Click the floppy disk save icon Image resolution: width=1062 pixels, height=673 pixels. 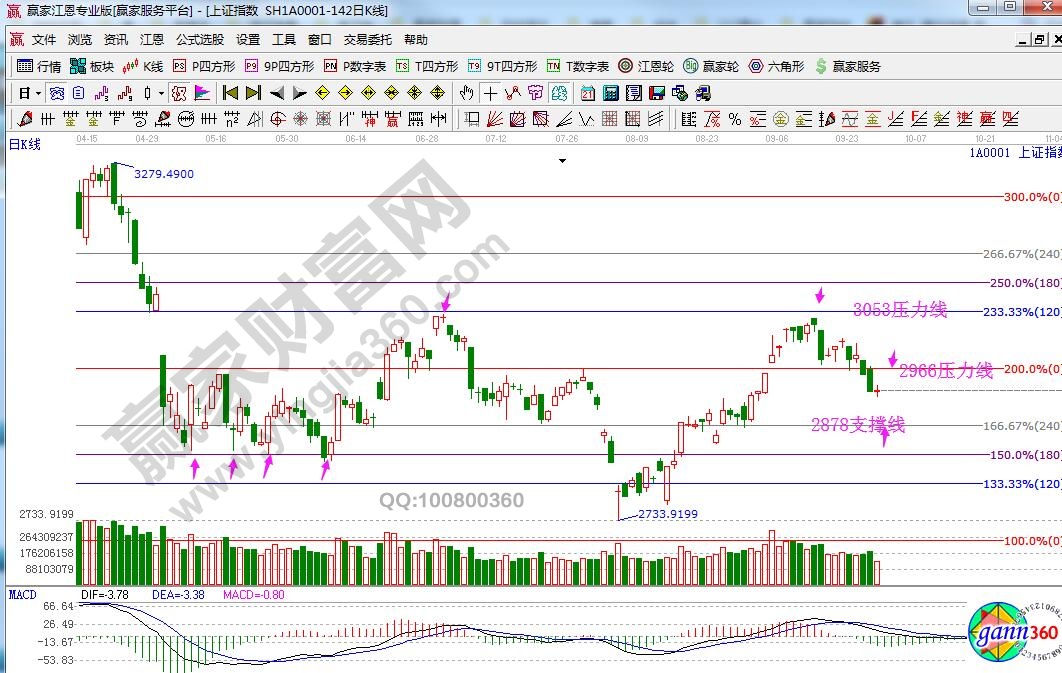tap(657, 93)
